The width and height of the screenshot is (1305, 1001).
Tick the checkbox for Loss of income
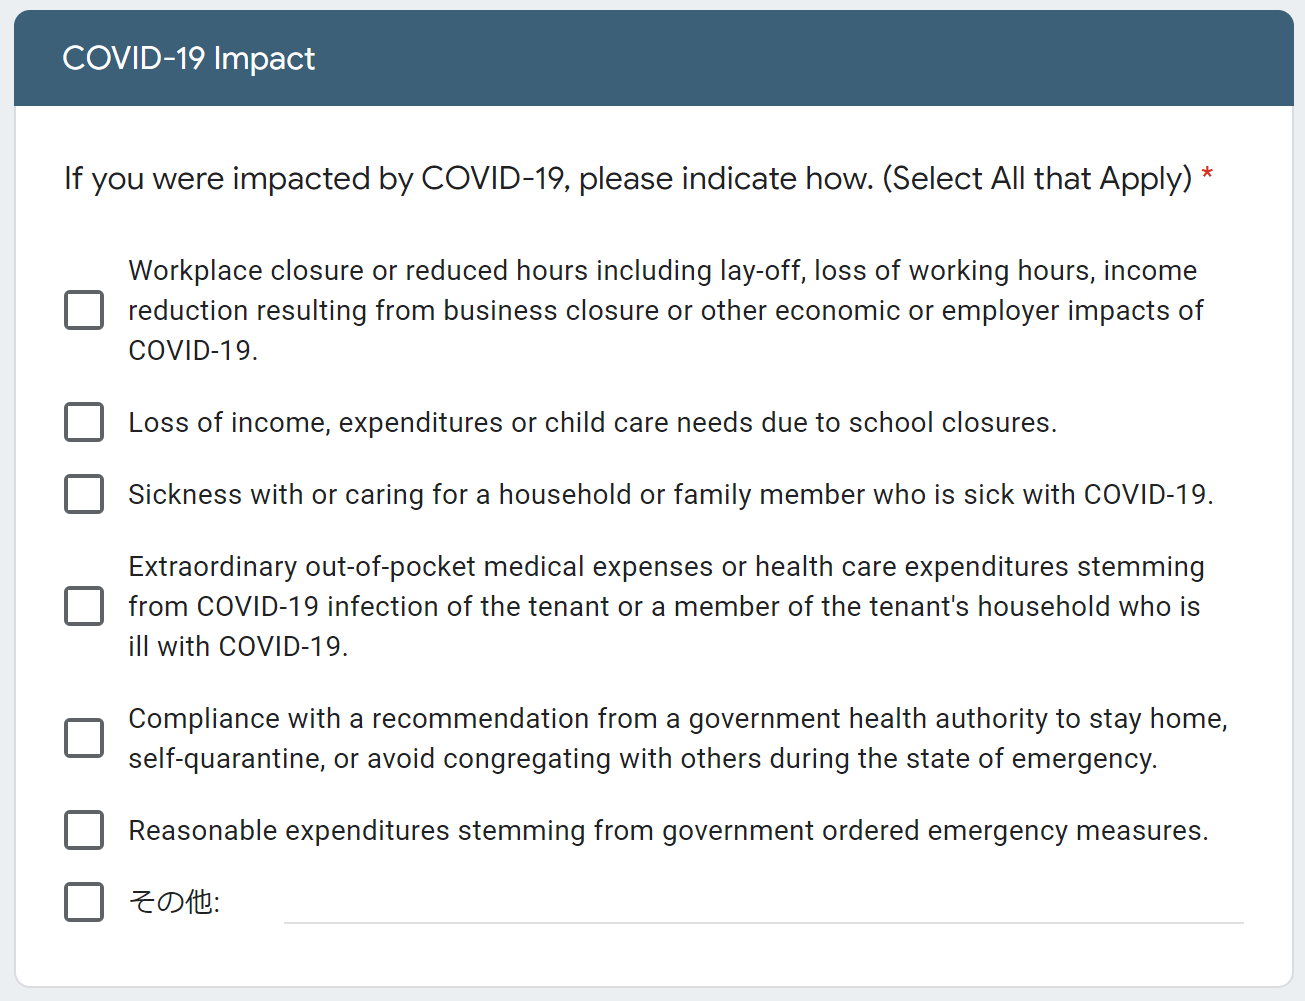click(x=84, y=422)
